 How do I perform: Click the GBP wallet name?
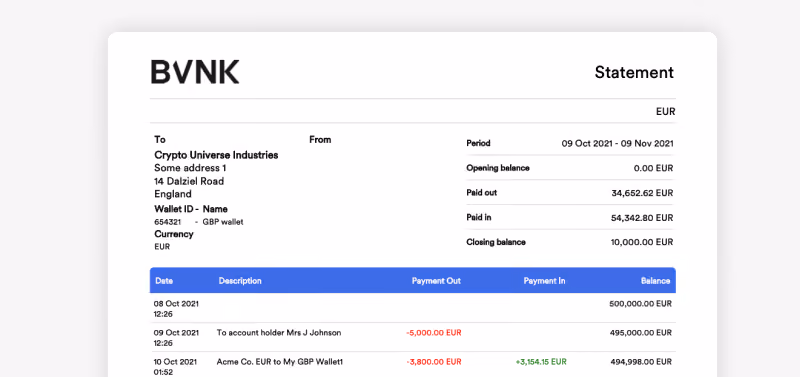[x=223, y=222]
